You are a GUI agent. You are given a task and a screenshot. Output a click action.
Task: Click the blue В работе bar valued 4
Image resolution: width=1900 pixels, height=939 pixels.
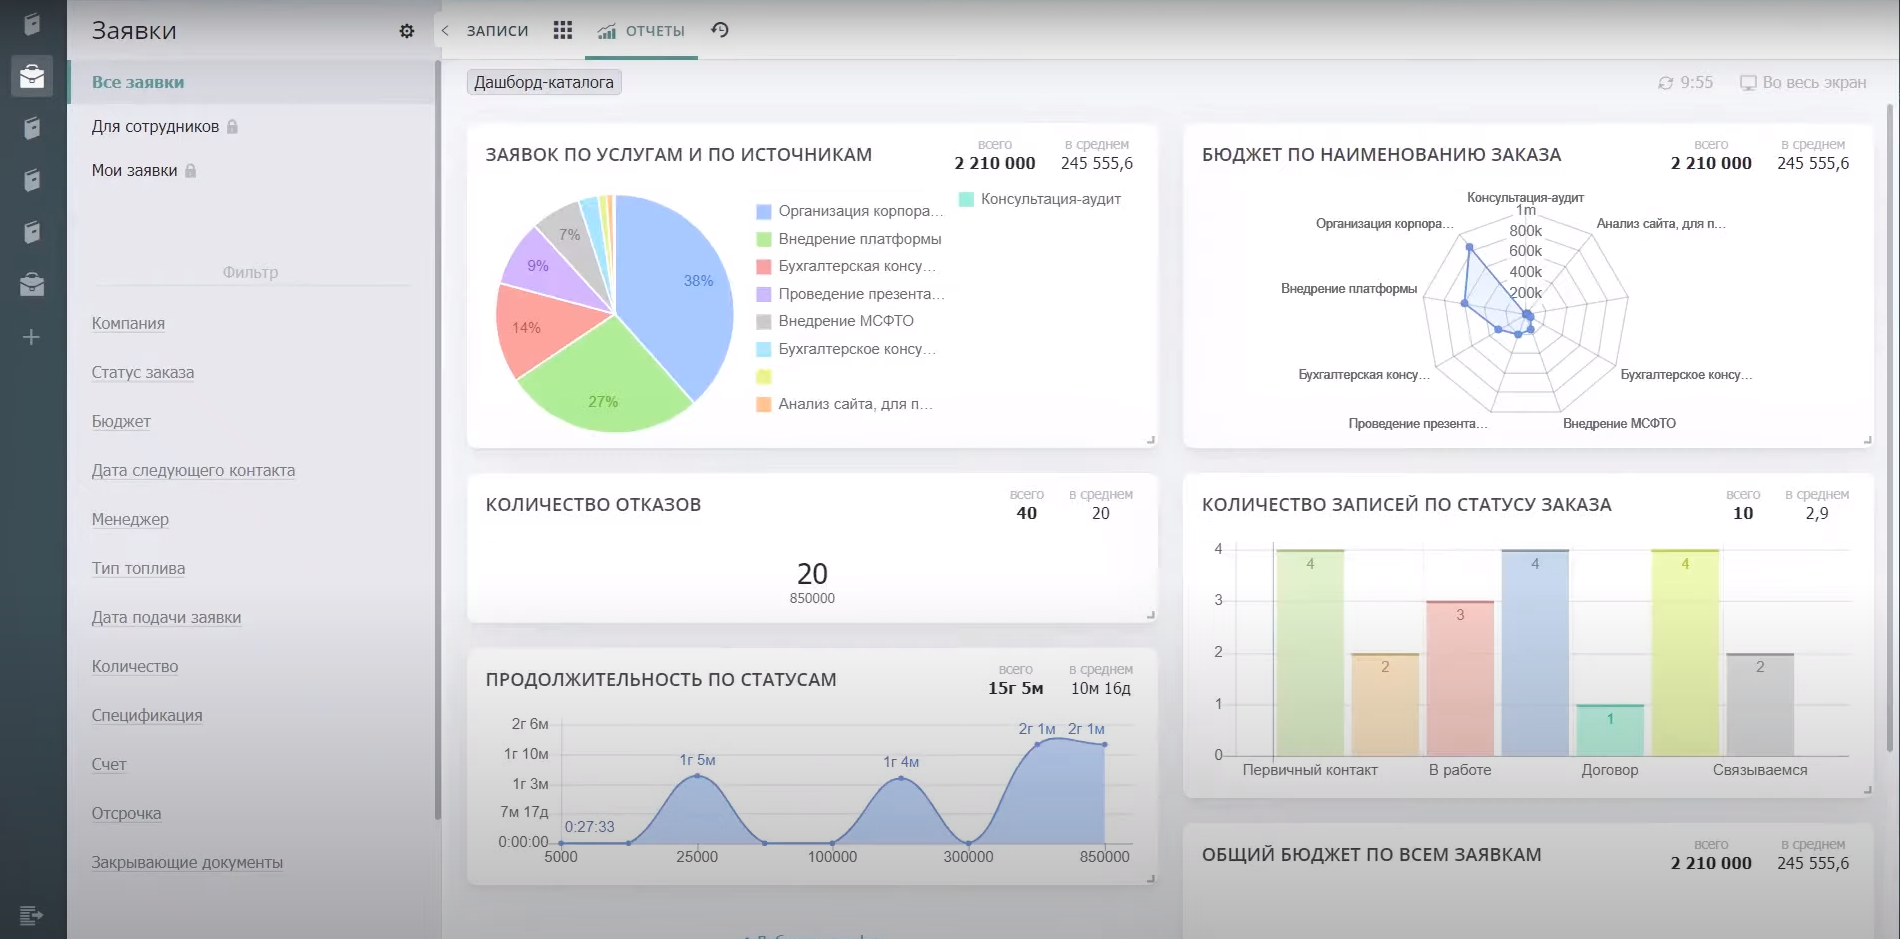coord(1535,652)
